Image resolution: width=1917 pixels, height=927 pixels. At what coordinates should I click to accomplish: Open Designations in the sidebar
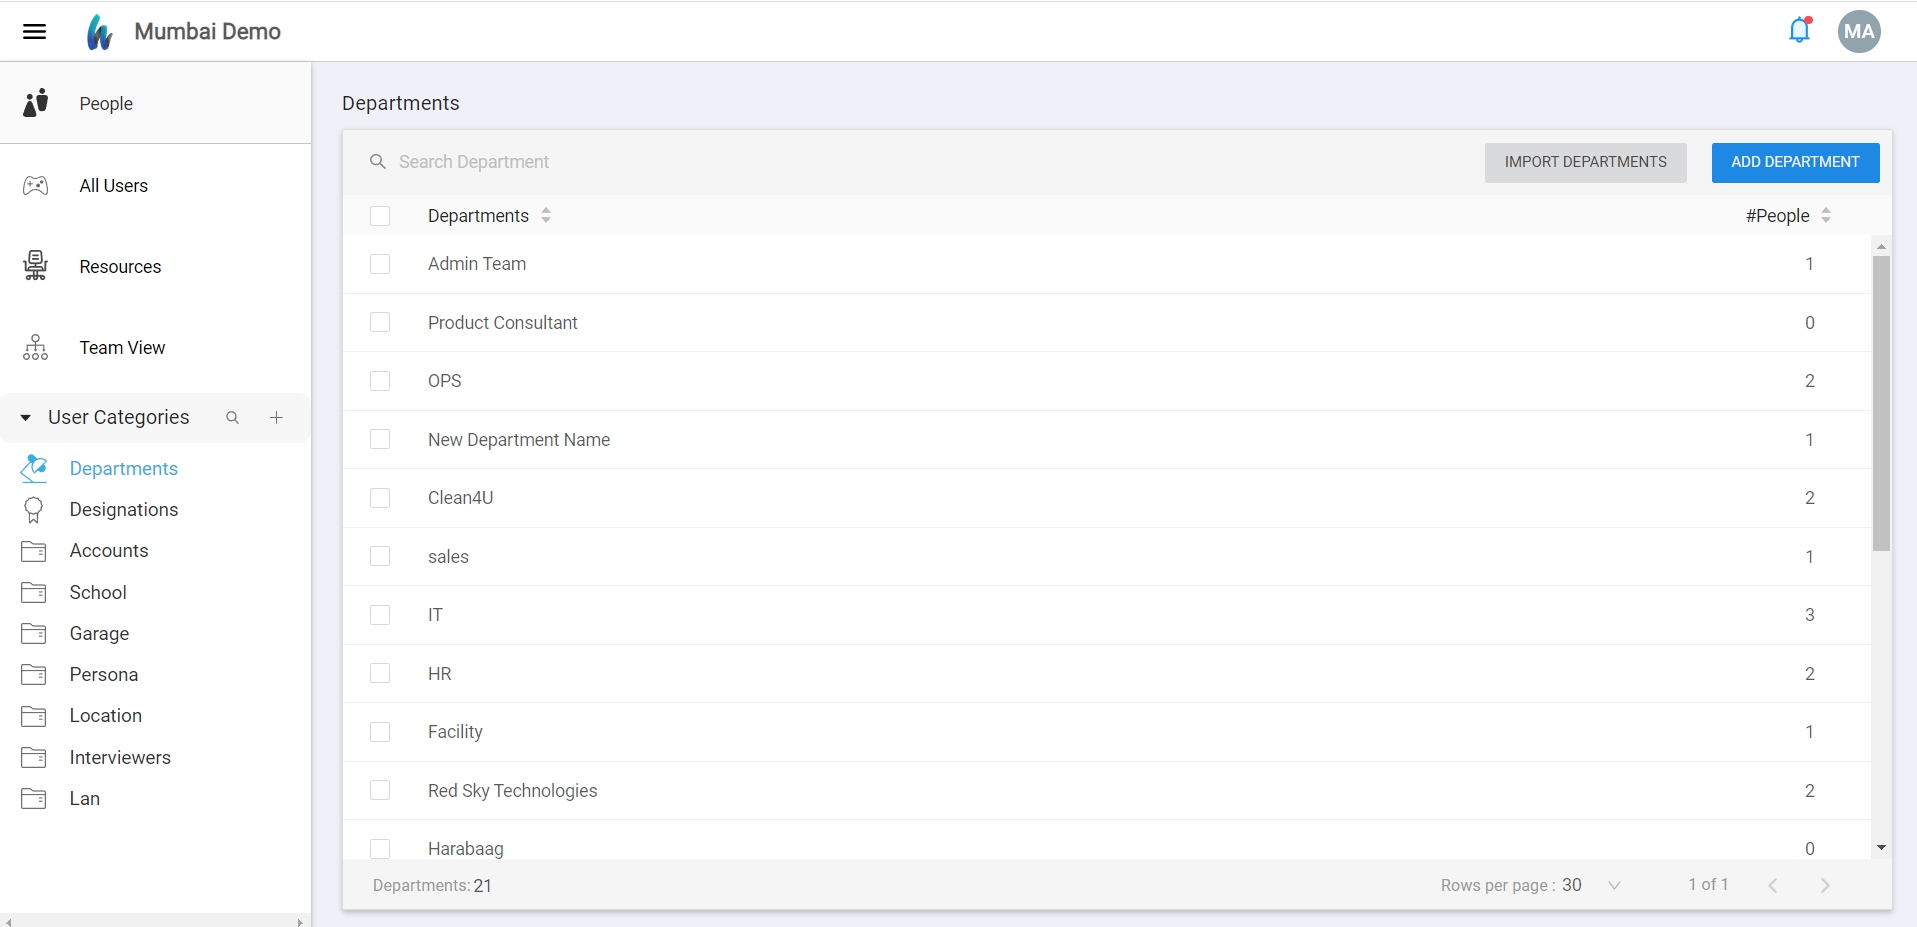coord(123,510)
